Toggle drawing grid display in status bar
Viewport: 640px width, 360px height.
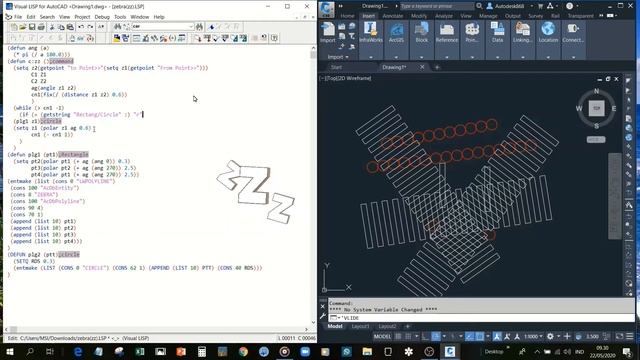(x=398, y=336)
